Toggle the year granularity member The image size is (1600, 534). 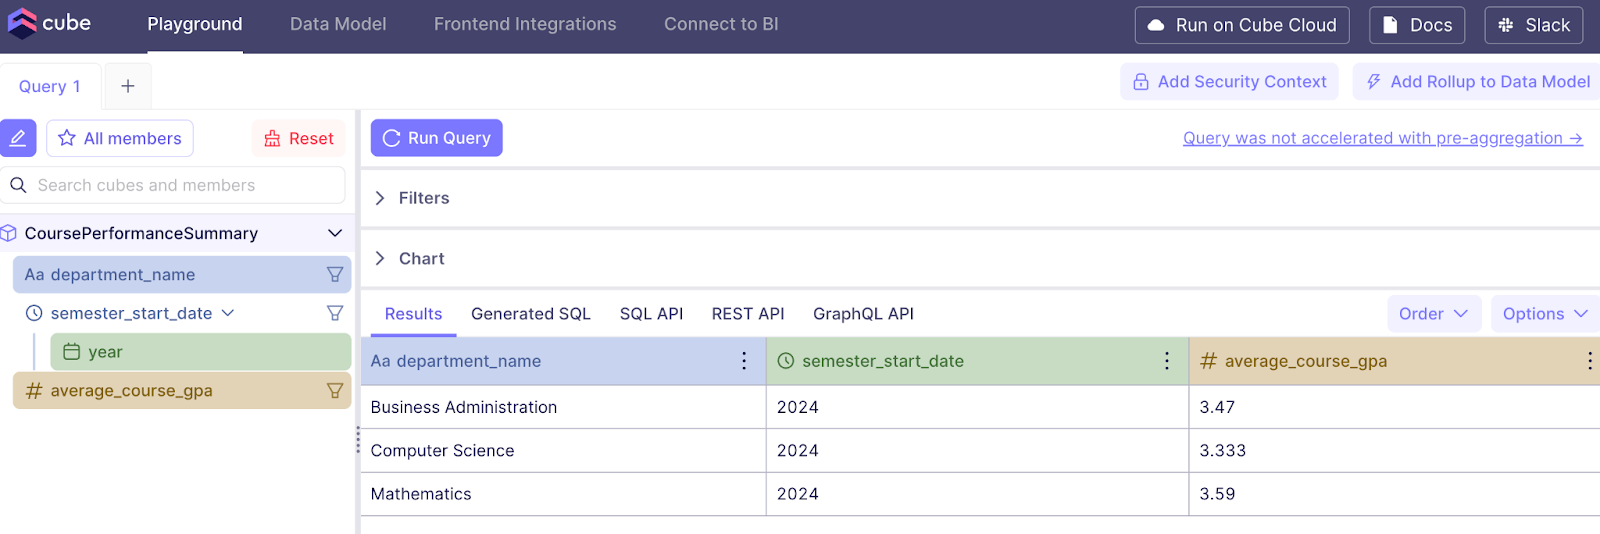click(200, 352)
